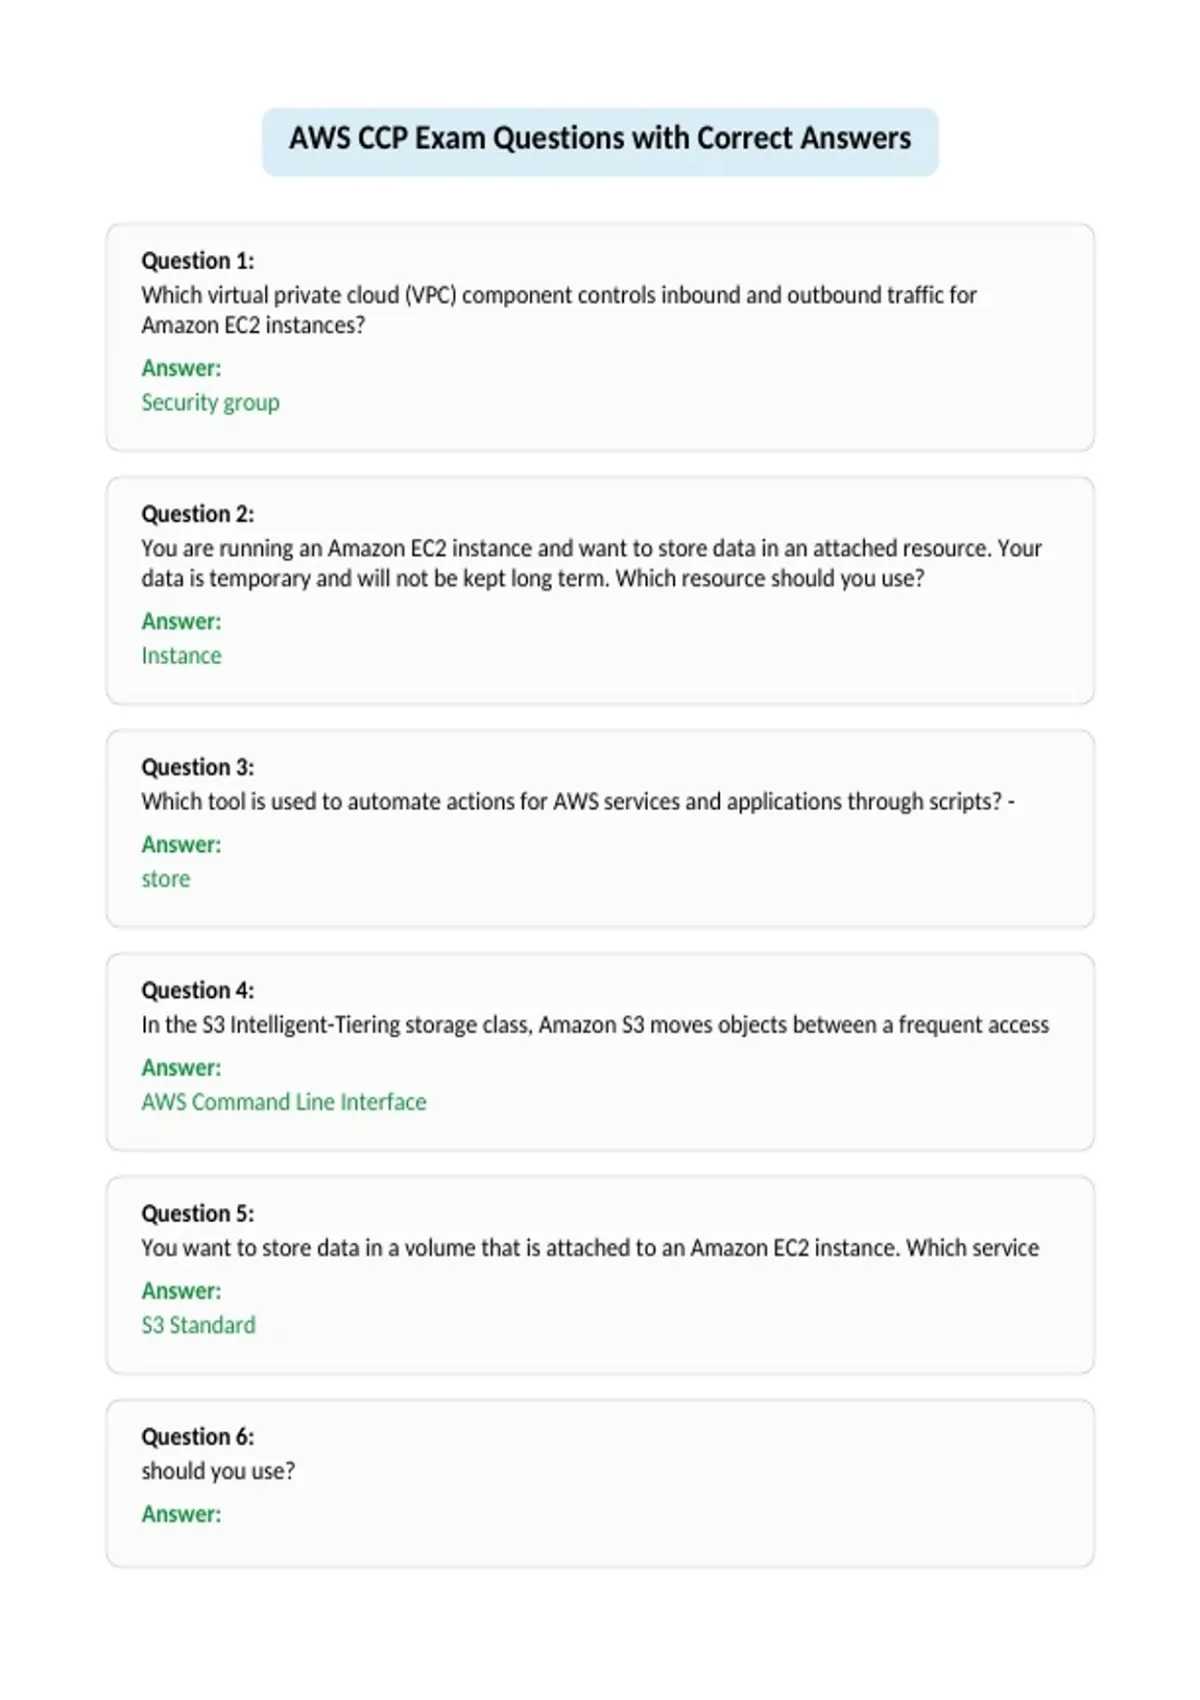Select the Question 5 heading

click(x=198, y=1213)
